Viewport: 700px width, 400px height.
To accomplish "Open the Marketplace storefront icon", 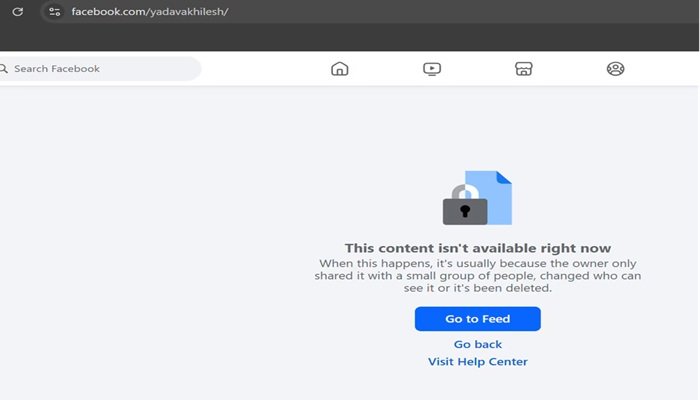I will [x=524, y=69].
